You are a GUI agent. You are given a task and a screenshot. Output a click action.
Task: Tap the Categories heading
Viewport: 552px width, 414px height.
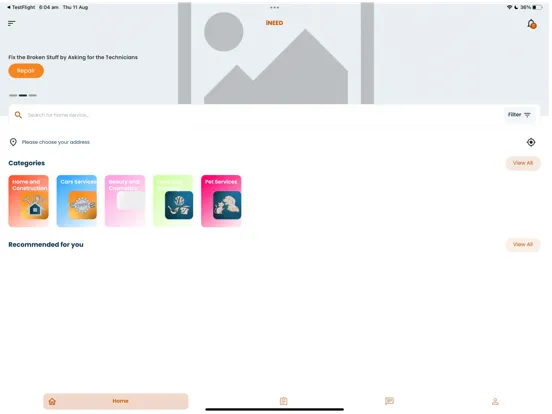(x=27, y=163)
